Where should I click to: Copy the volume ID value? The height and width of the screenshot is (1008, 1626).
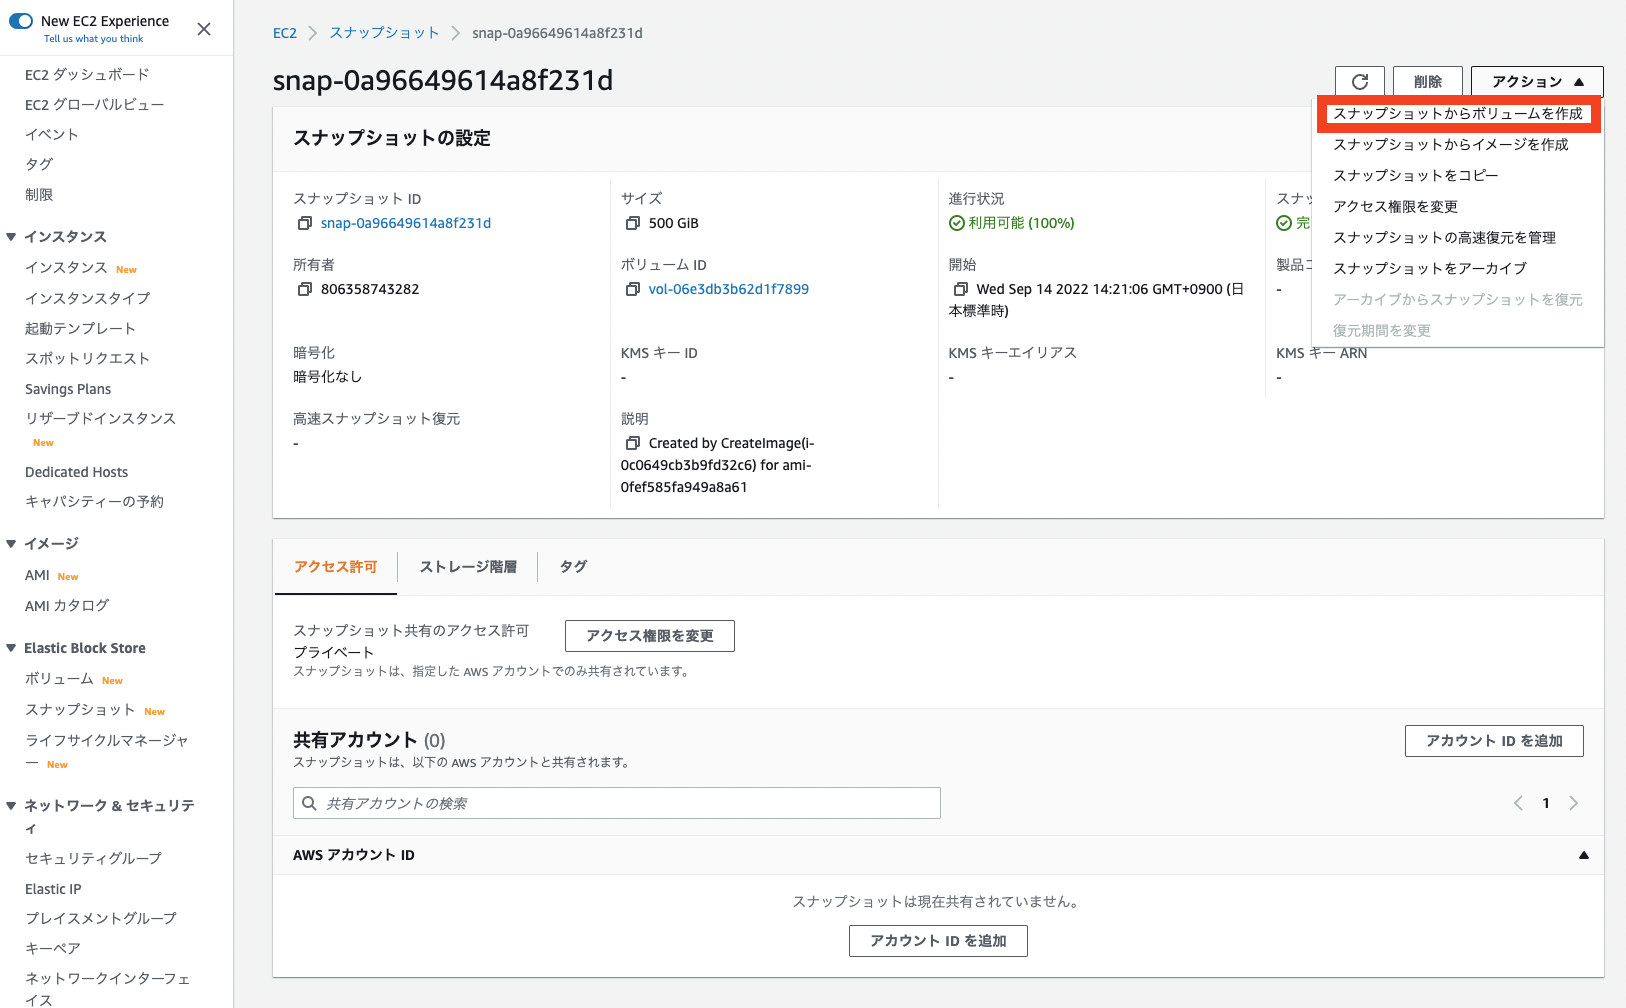pos(633,289)
